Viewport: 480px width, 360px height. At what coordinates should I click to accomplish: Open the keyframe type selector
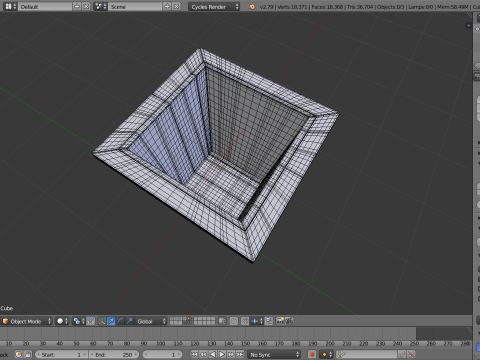(326, 354)
